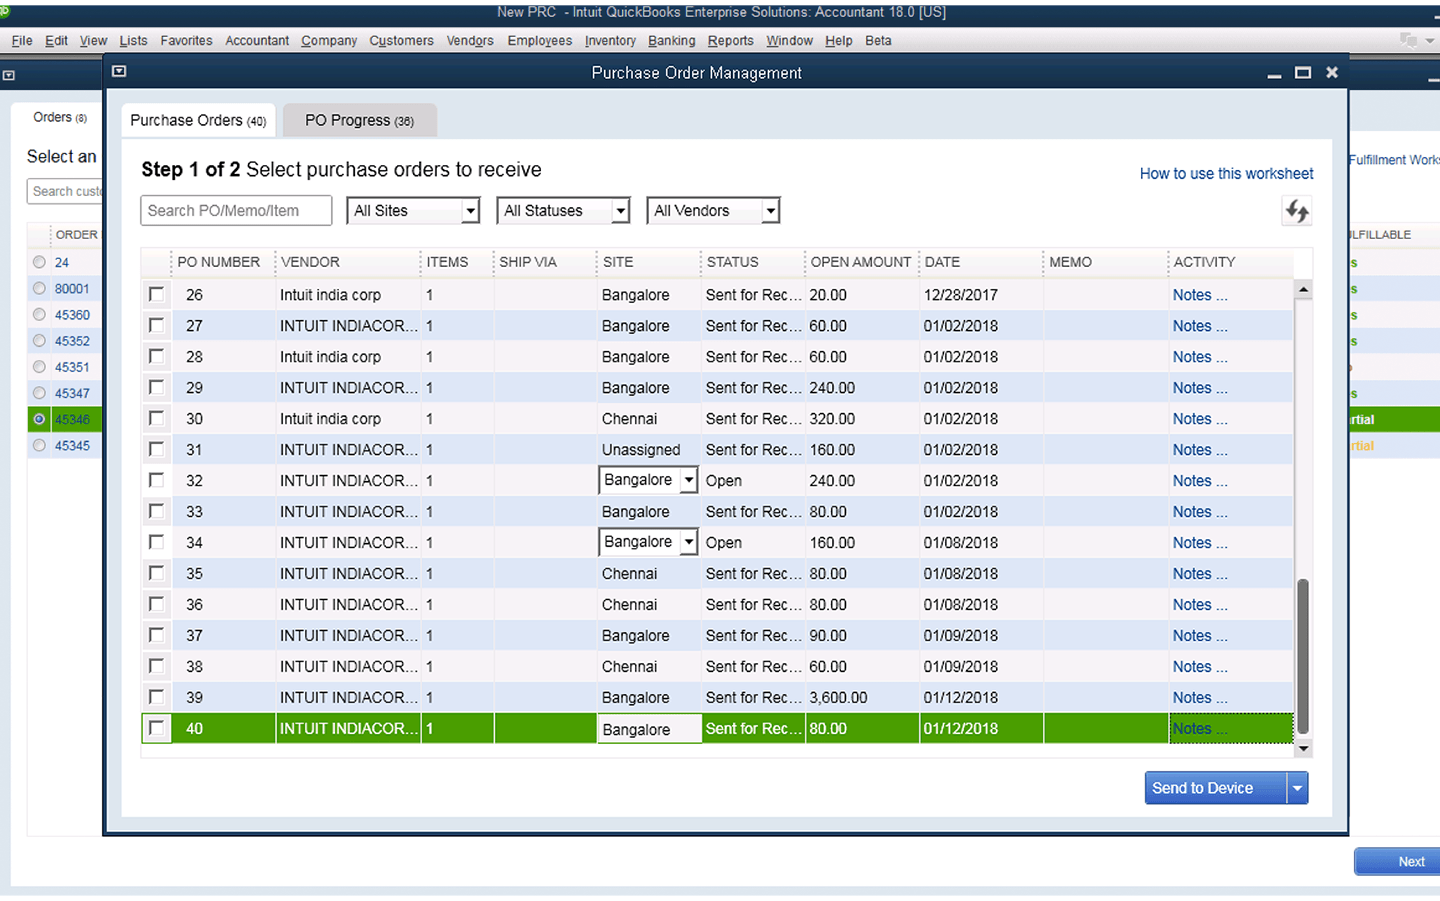Open the Inventory menu
Image resolution: width=1440 pixels, height=901 pixels.
[x=609, y=41]
